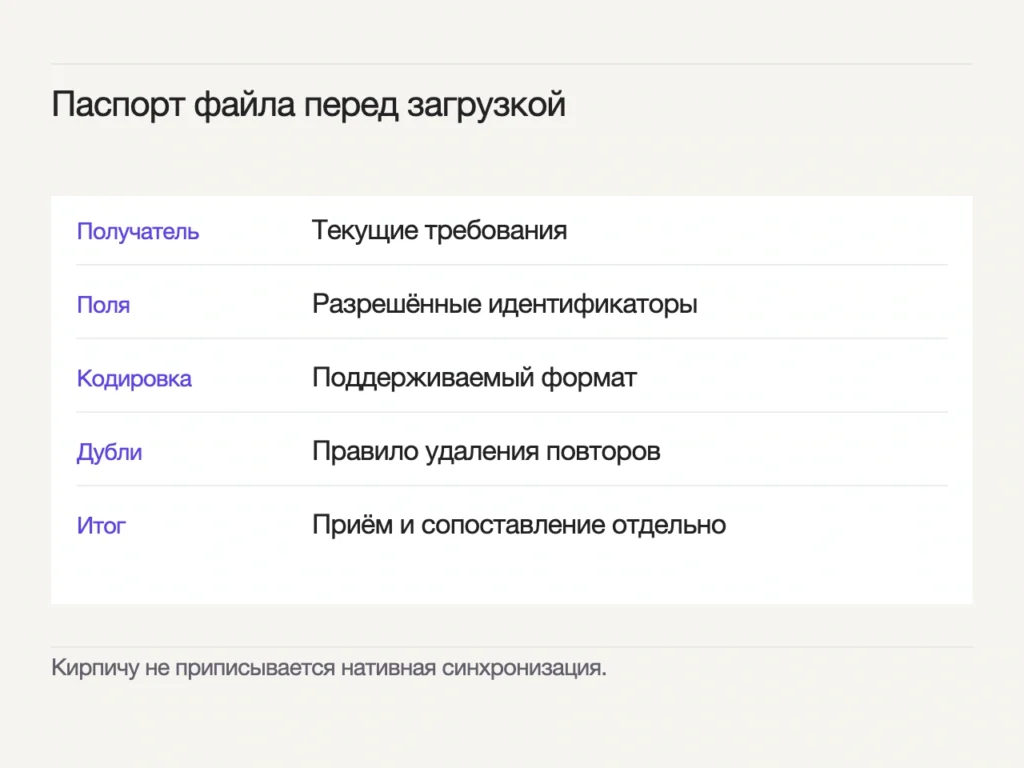The height and width of the screenshot is (768, 1024).
Task: Click the value "Правило удаления повторов"
Action: 487,451
